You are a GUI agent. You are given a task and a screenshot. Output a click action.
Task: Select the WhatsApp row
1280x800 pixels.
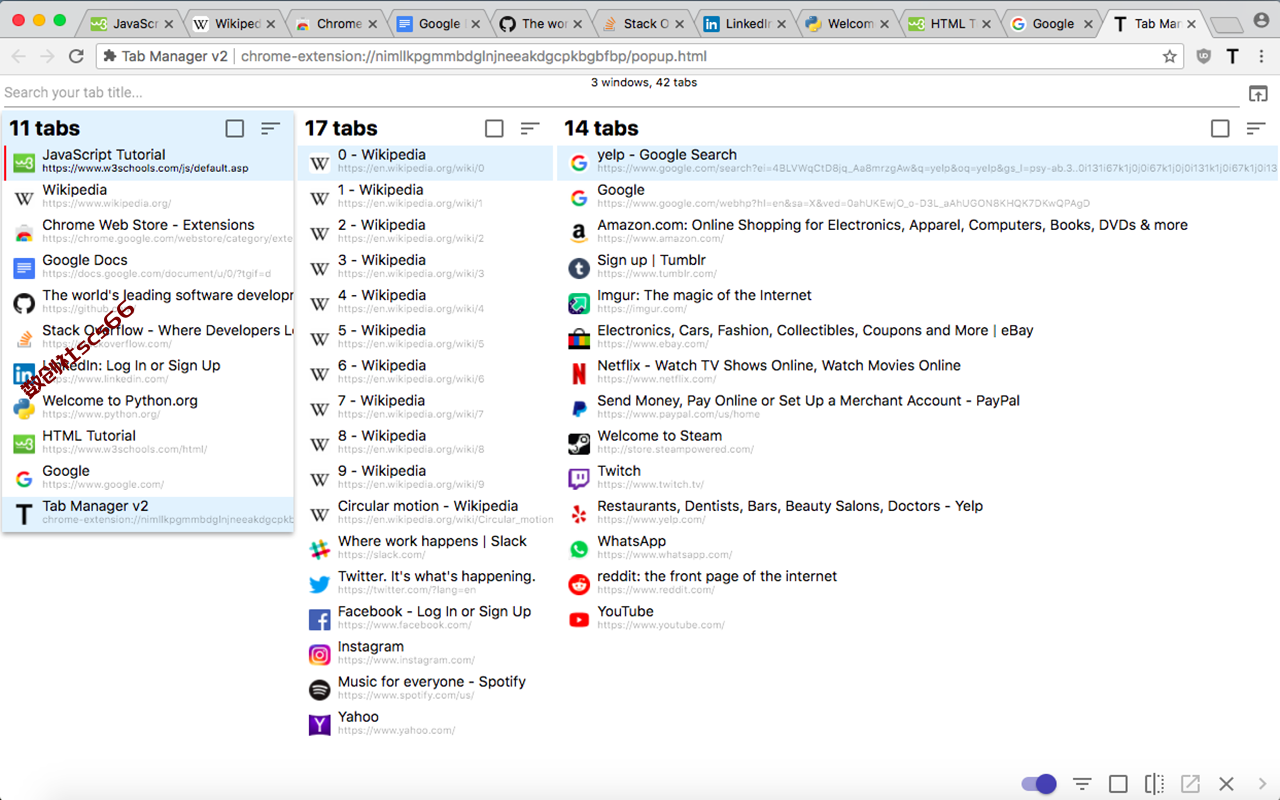pyautogui.click(x=917, y=548)
